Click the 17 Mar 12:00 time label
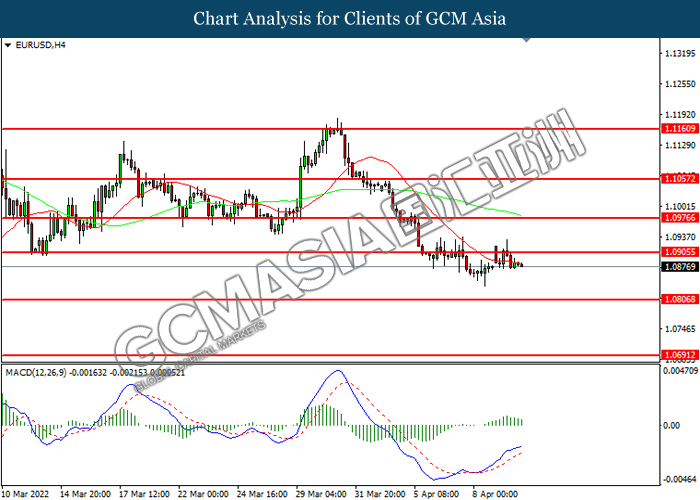 pos(145,494)
